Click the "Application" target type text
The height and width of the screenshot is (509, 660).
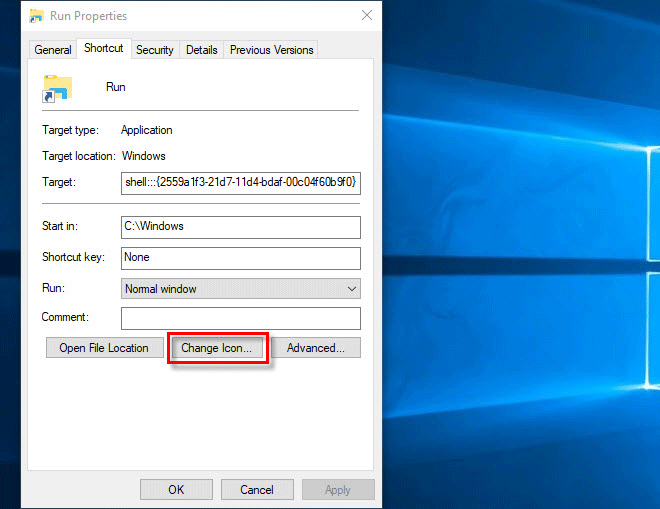click(x=147, y=130)
